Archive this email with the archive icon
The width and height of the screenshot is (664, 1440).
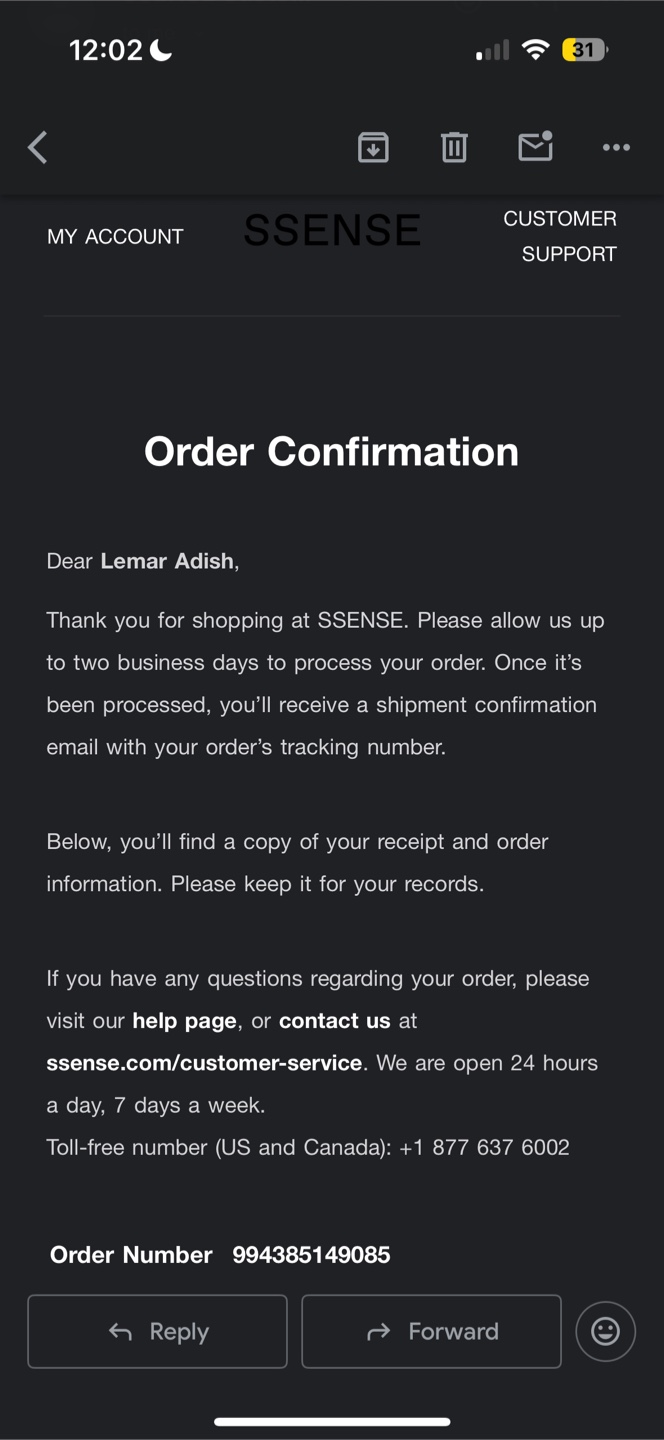pos(373,148)
